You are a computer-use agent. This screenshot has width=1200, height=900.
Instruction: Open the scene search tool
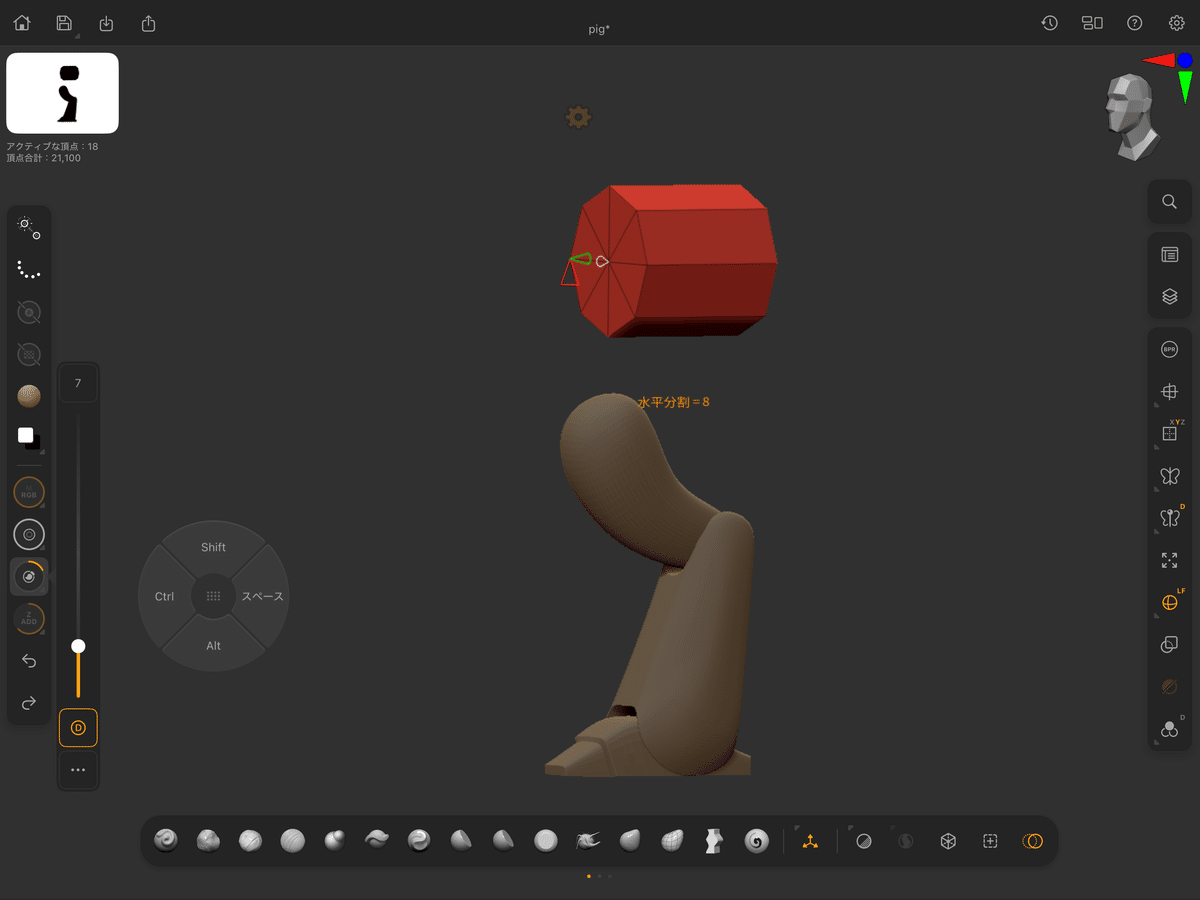[x=1169, y=201]
